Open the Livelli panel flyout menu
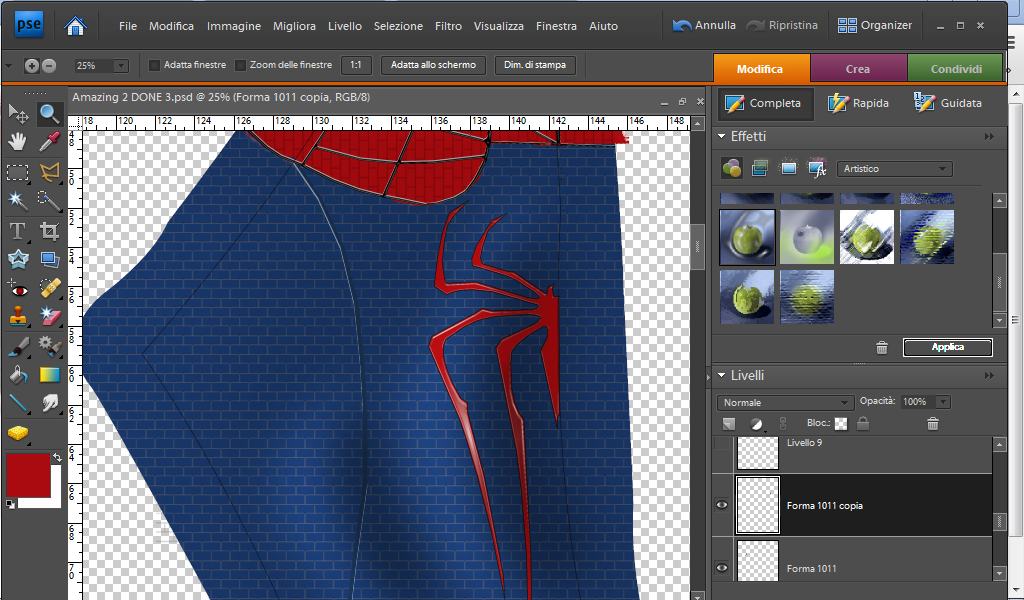The height and width of the screenshot is (600, 1024). 989,375
